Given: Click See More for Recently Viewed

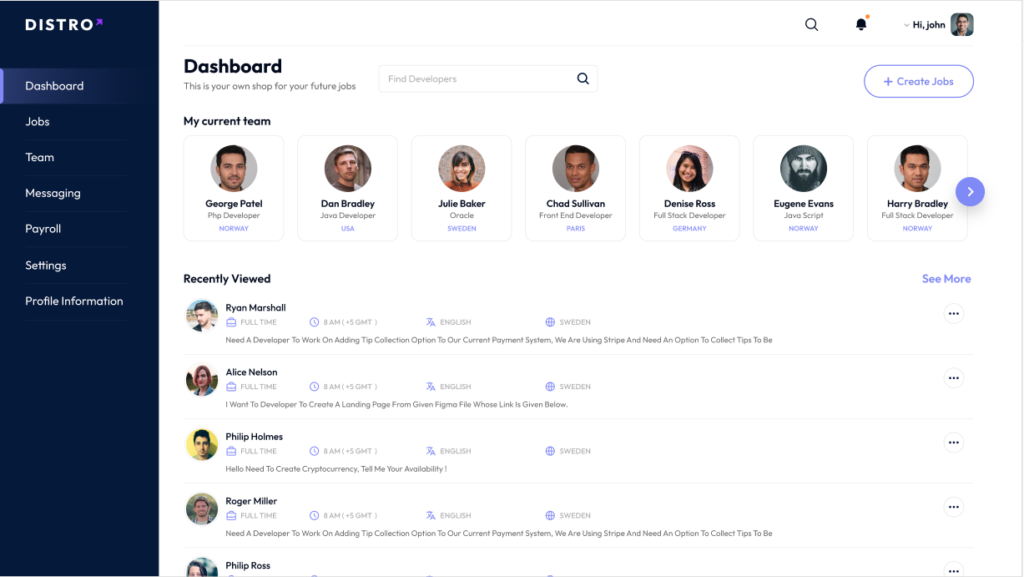Looking at the screenshot, I should (x=946, y=279).
